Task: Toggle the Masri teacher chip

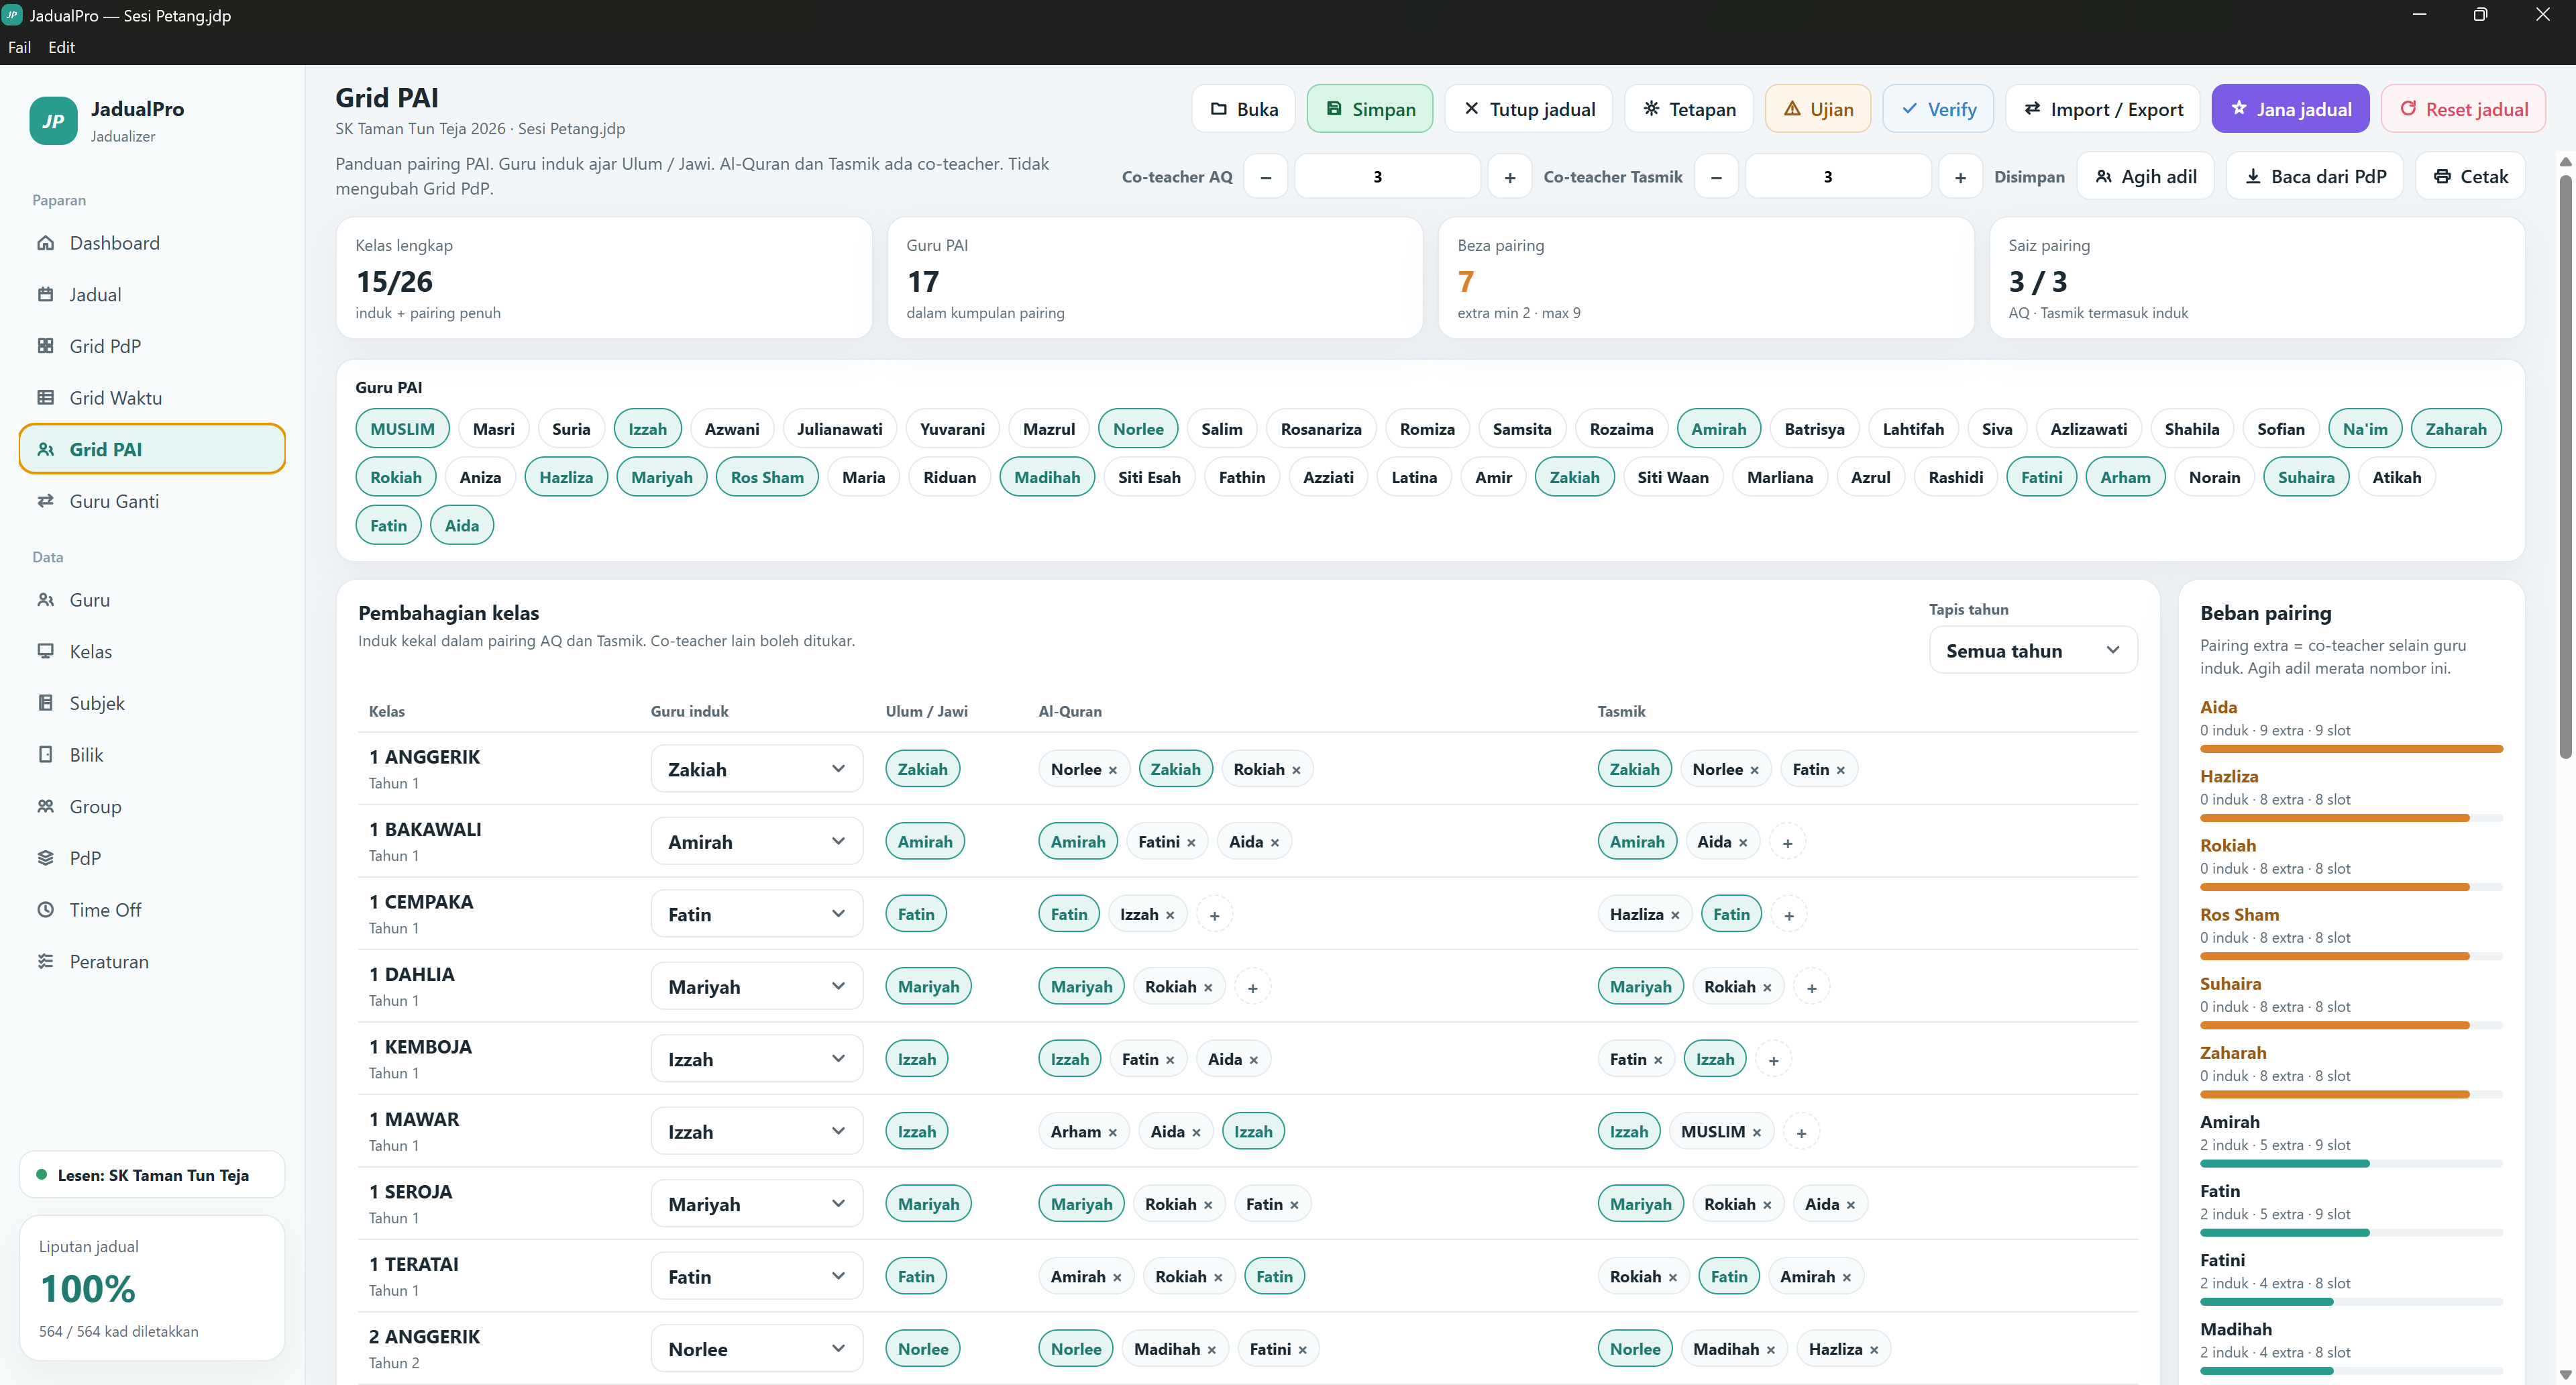Action: pyautogui.click(x=493, y=429)
